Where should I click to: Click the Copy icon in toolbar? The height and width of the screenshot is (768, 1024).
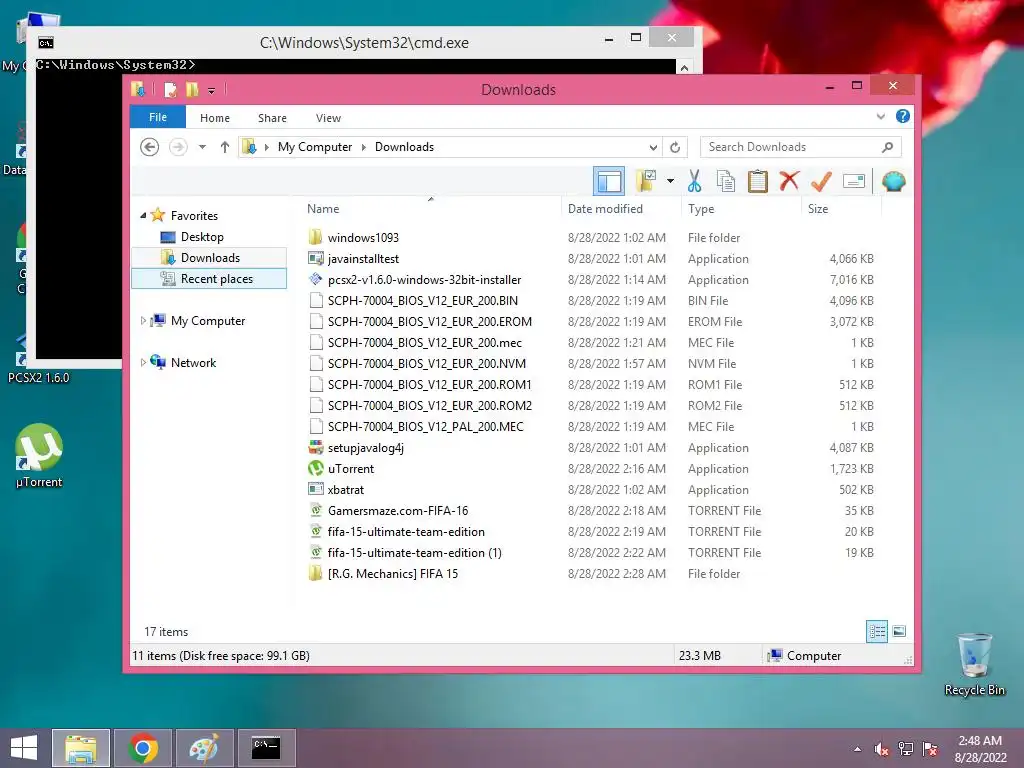pyautogui.click(x=726, y=181)
